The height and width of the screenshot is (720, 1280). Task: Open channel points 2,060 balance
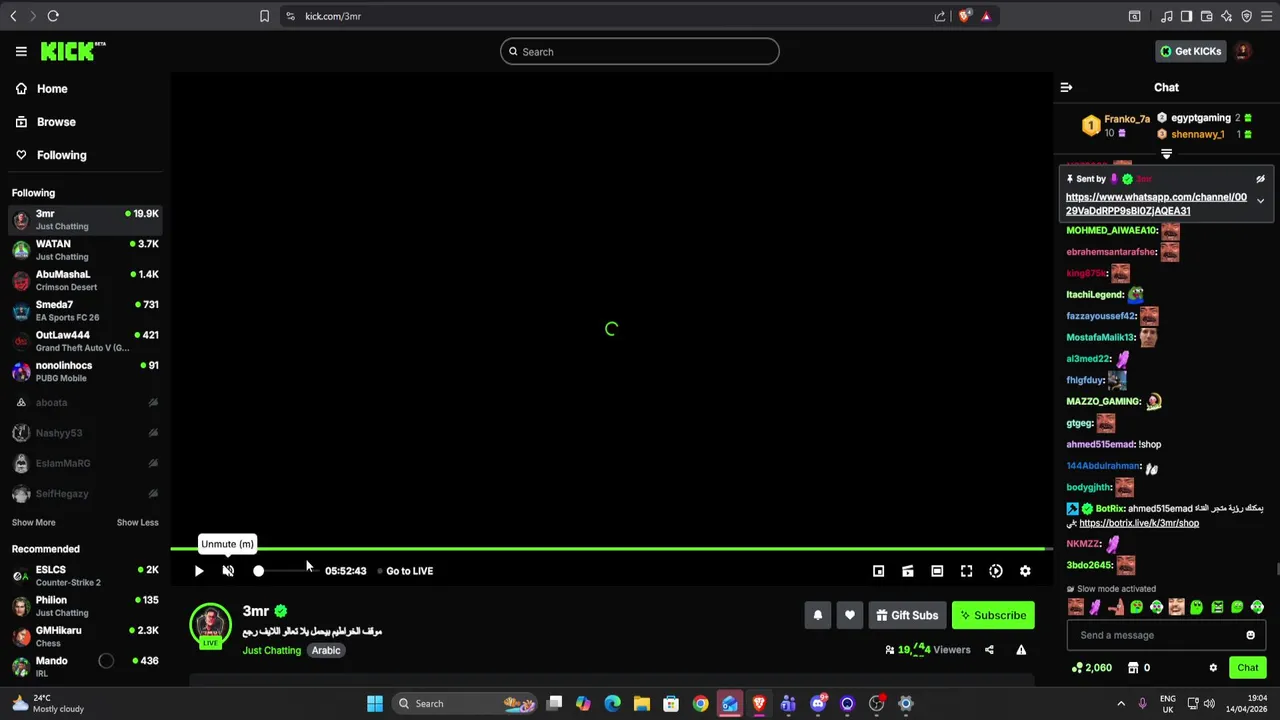[x=1091, y=668]
